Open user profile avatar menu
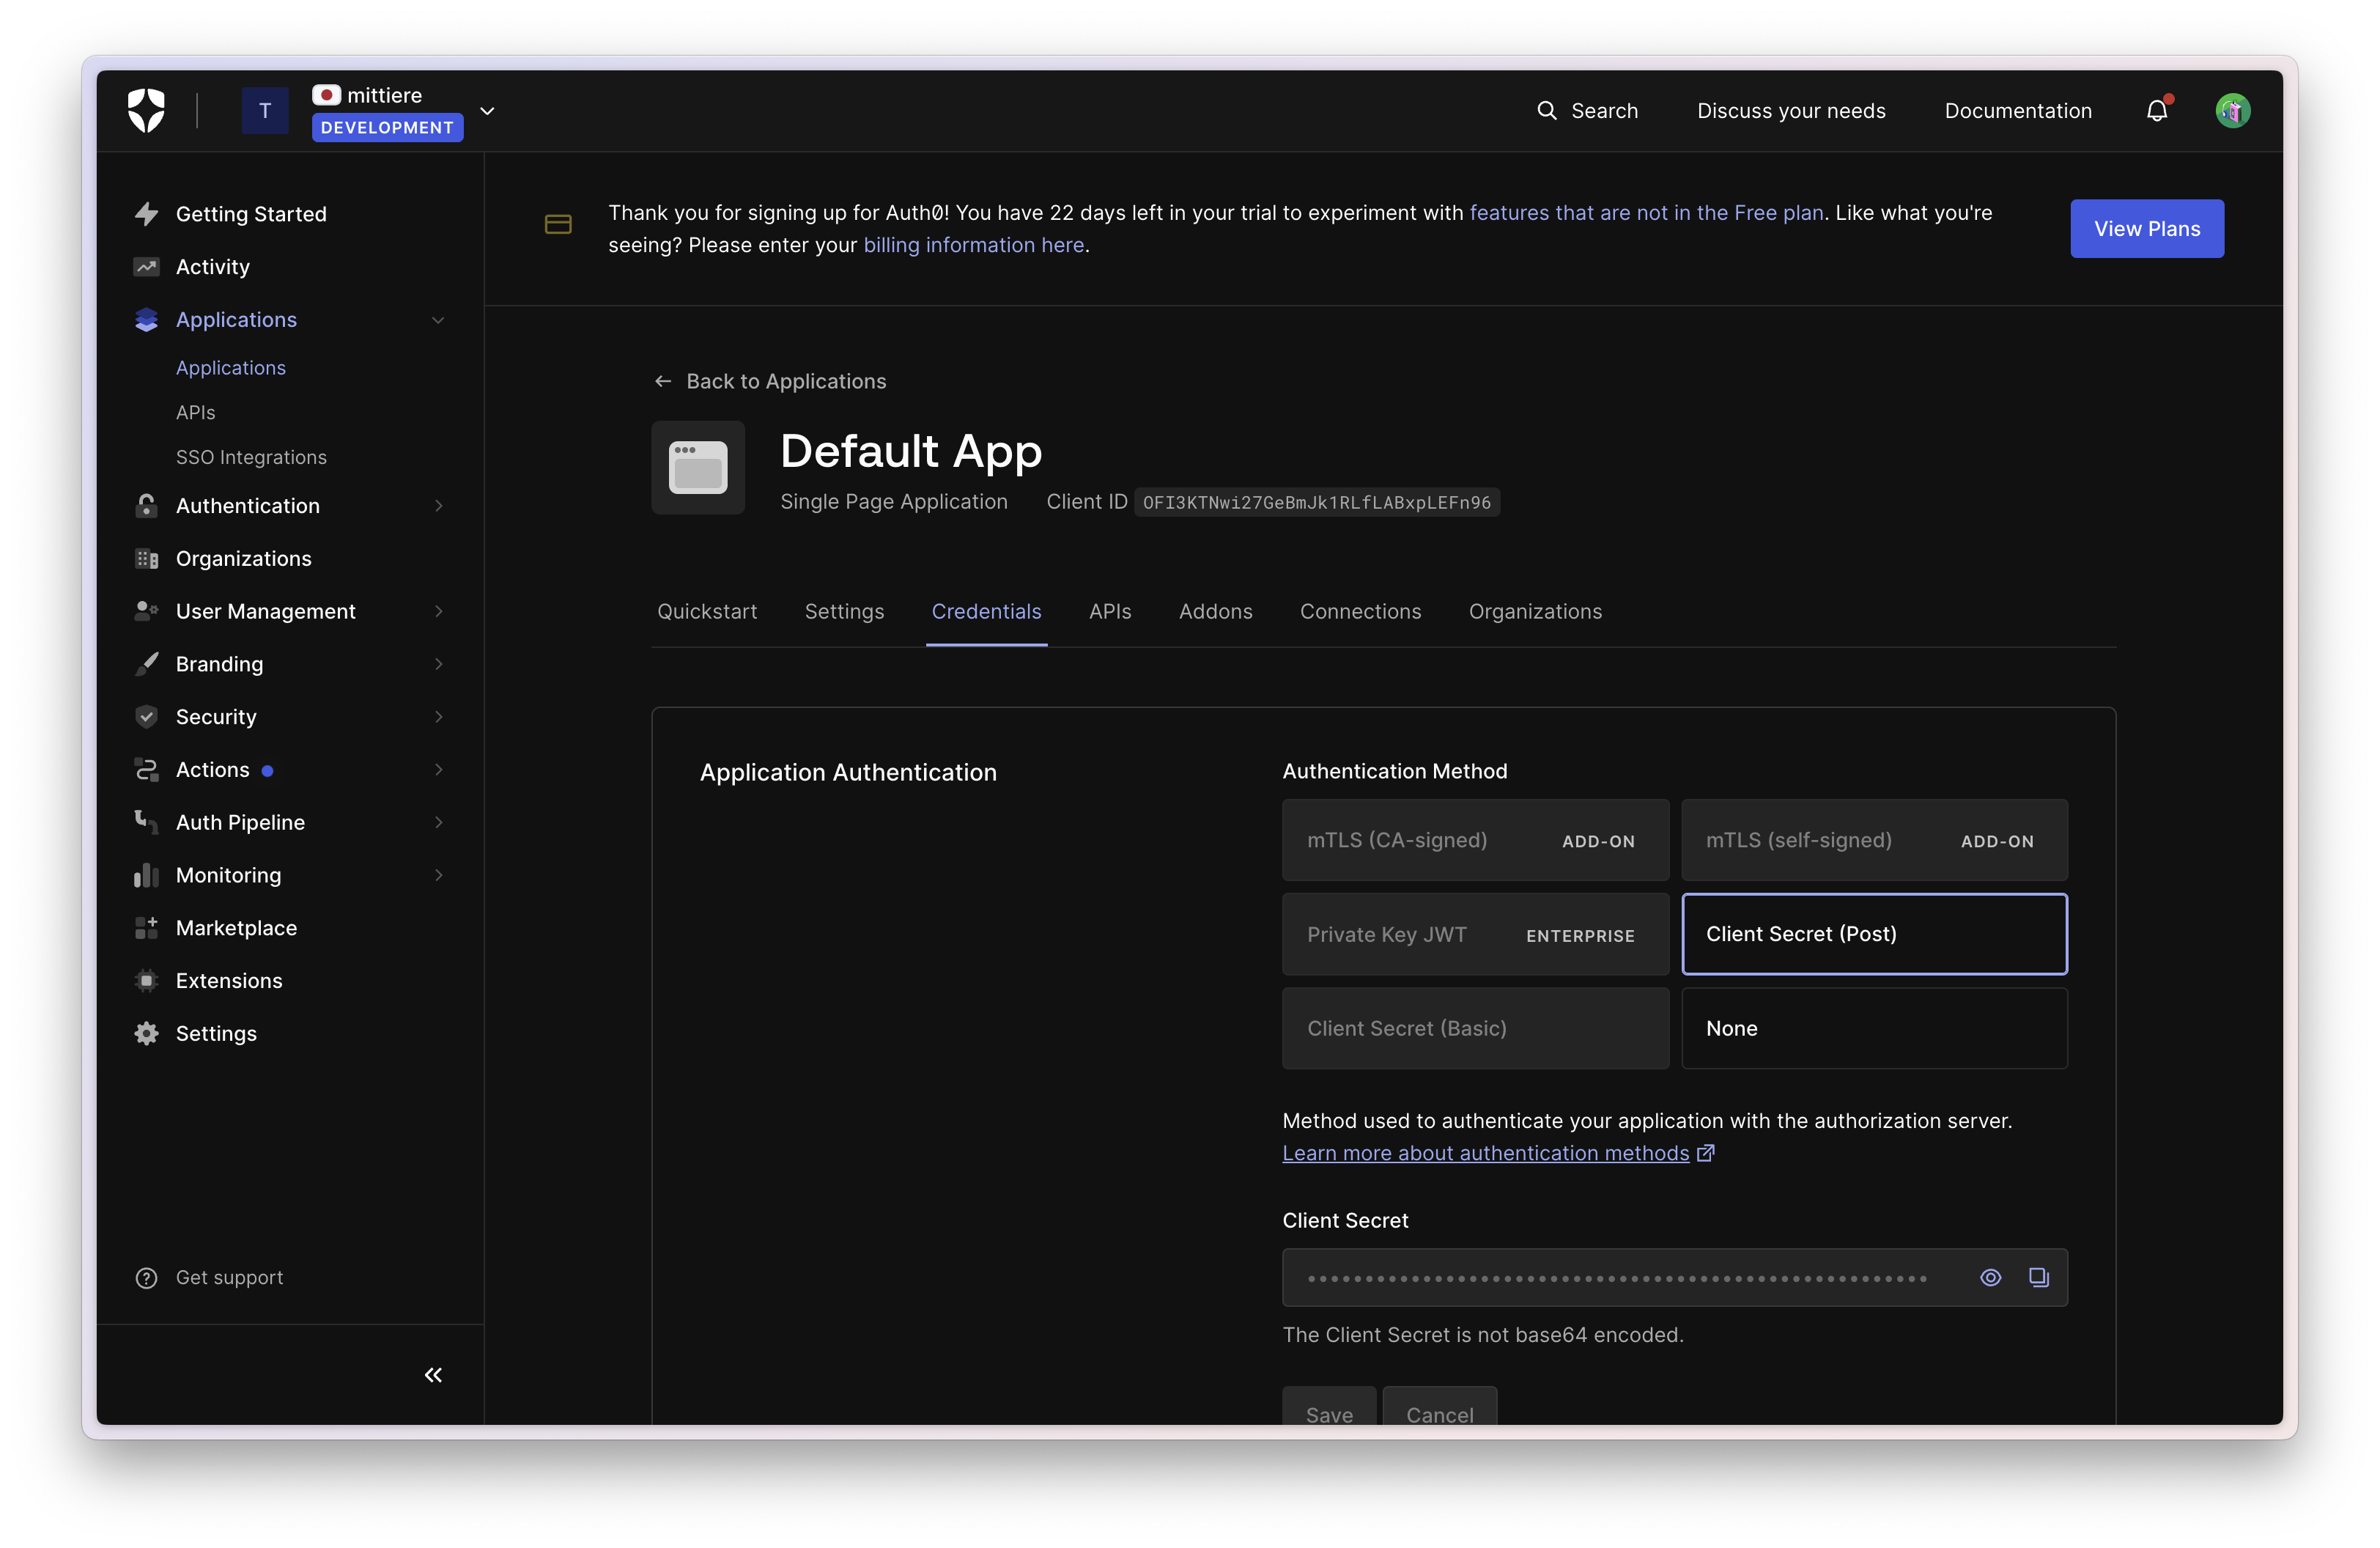Image resolution: width=2380 pixels, height=1548 pixels. click(2232, 110)
